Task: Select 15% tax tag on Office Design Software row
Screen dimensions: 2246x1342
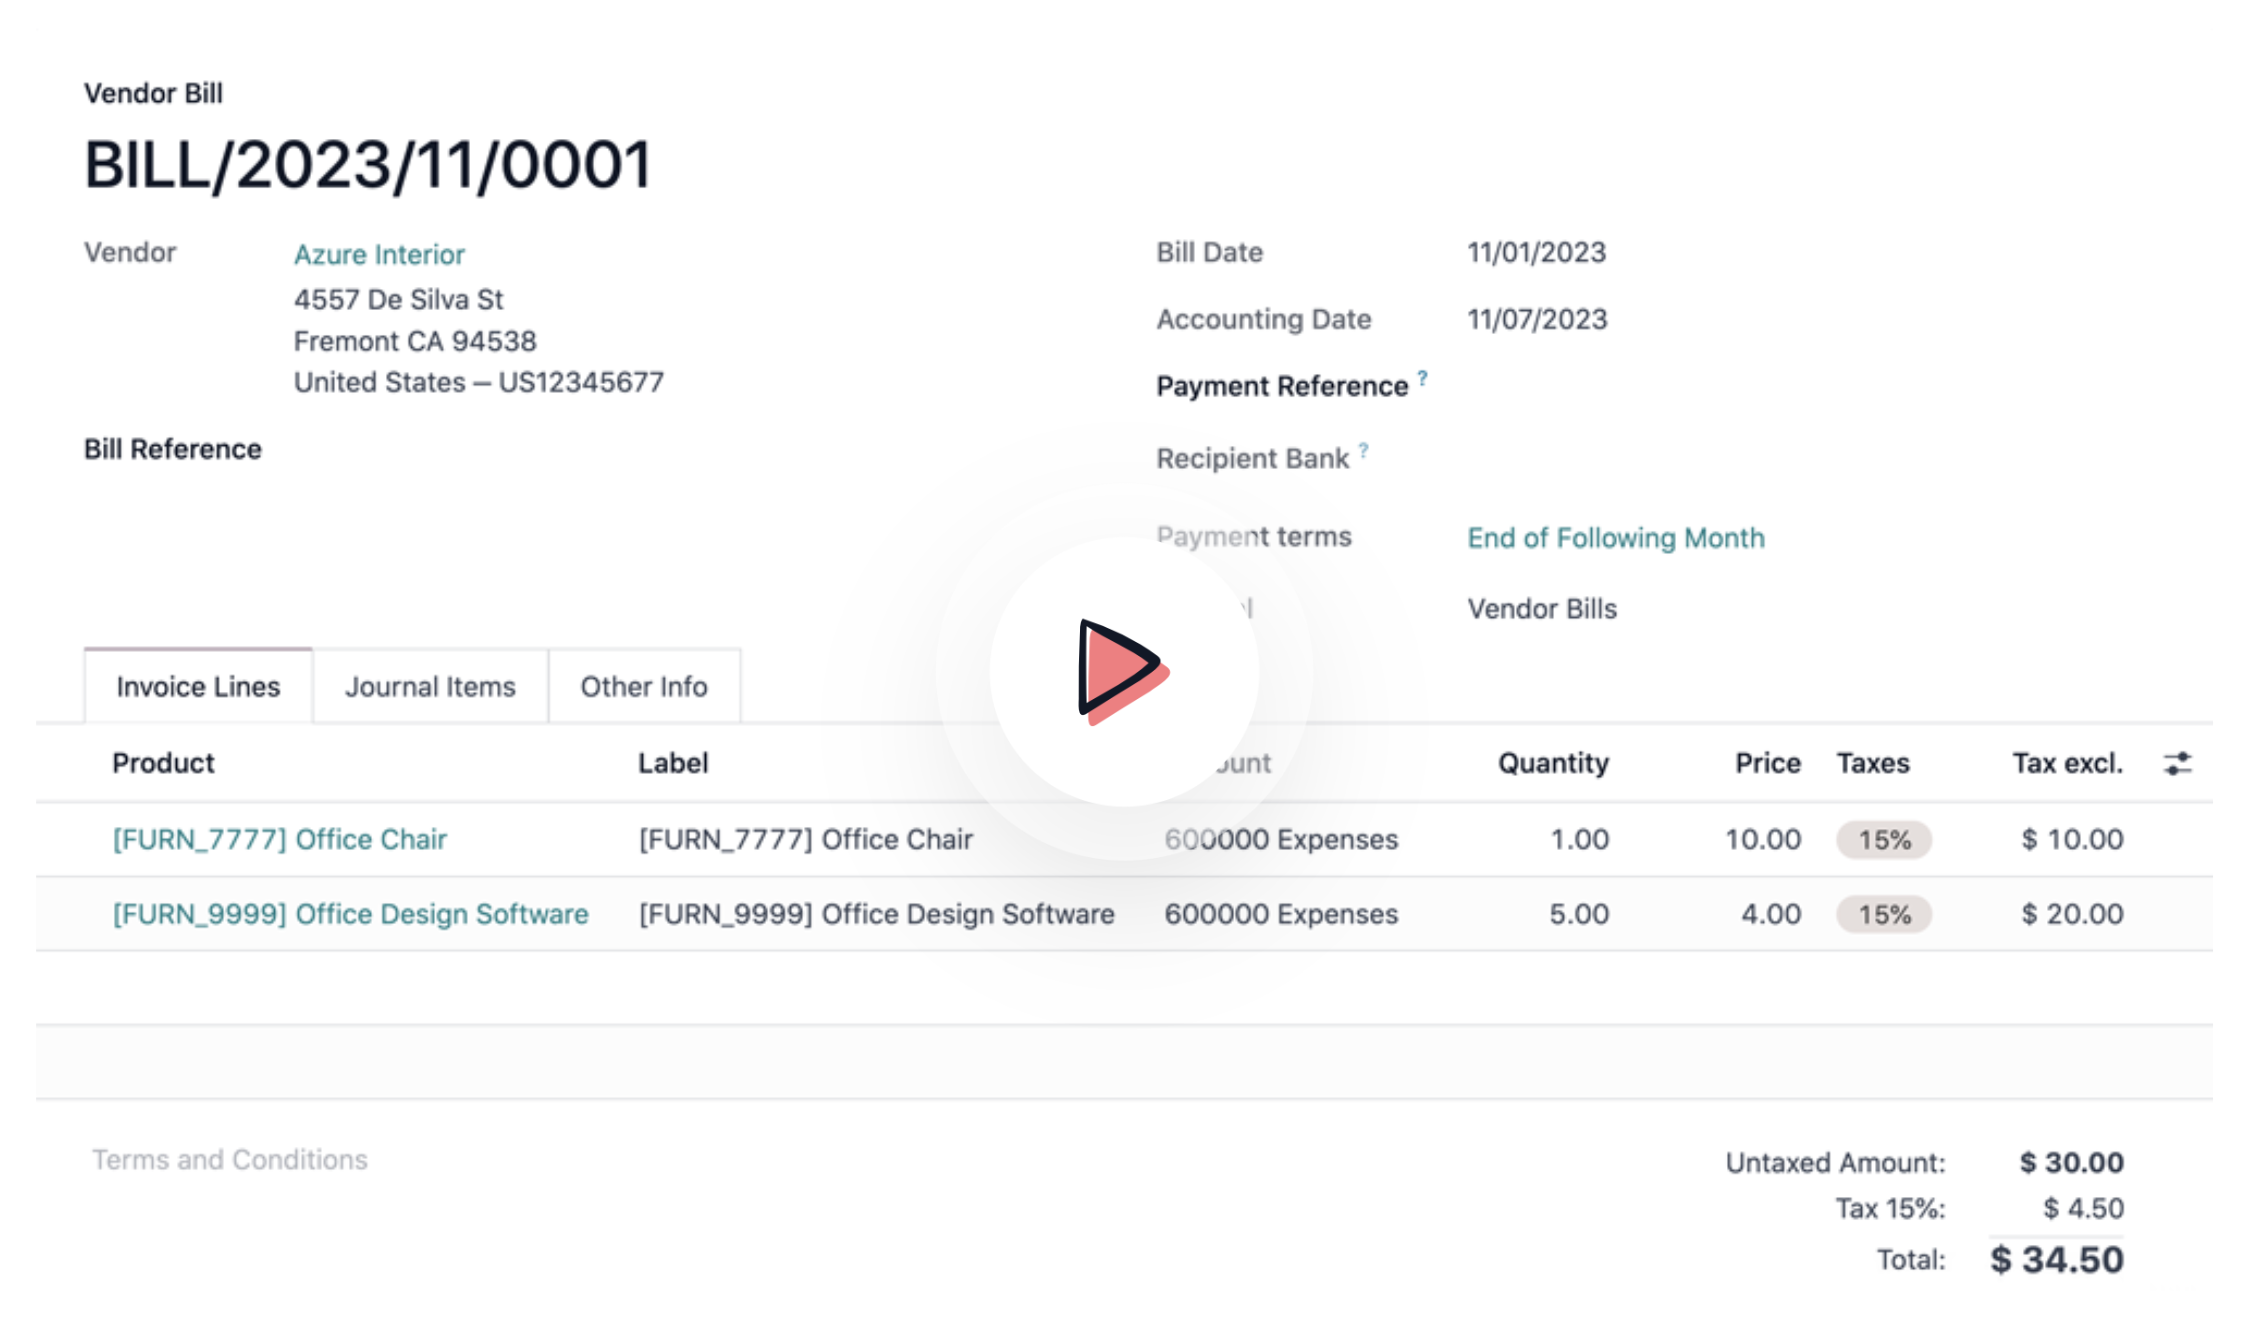Action: 1884,915
